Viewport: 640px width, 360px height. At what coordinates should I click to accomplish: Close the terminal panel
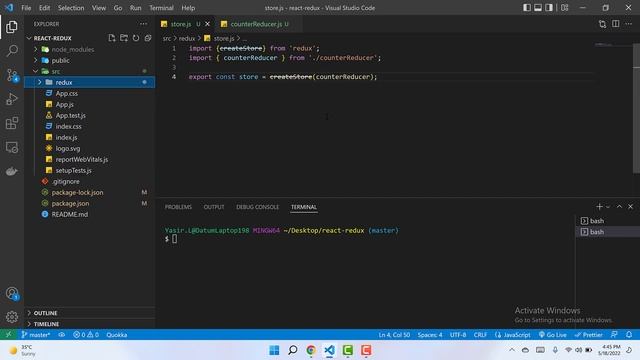click(x=630, y=207)
